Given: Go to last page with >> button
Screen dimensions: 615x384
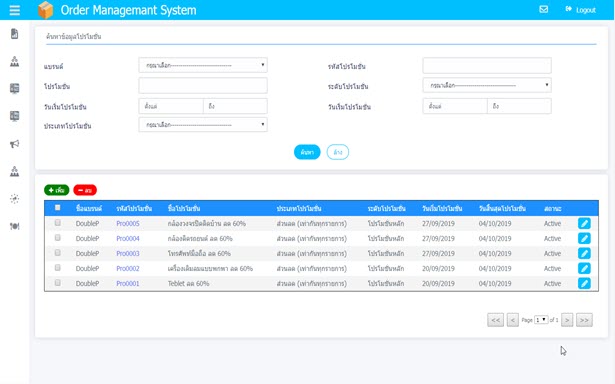Looking at the screenshot, I should pos(584,320).
